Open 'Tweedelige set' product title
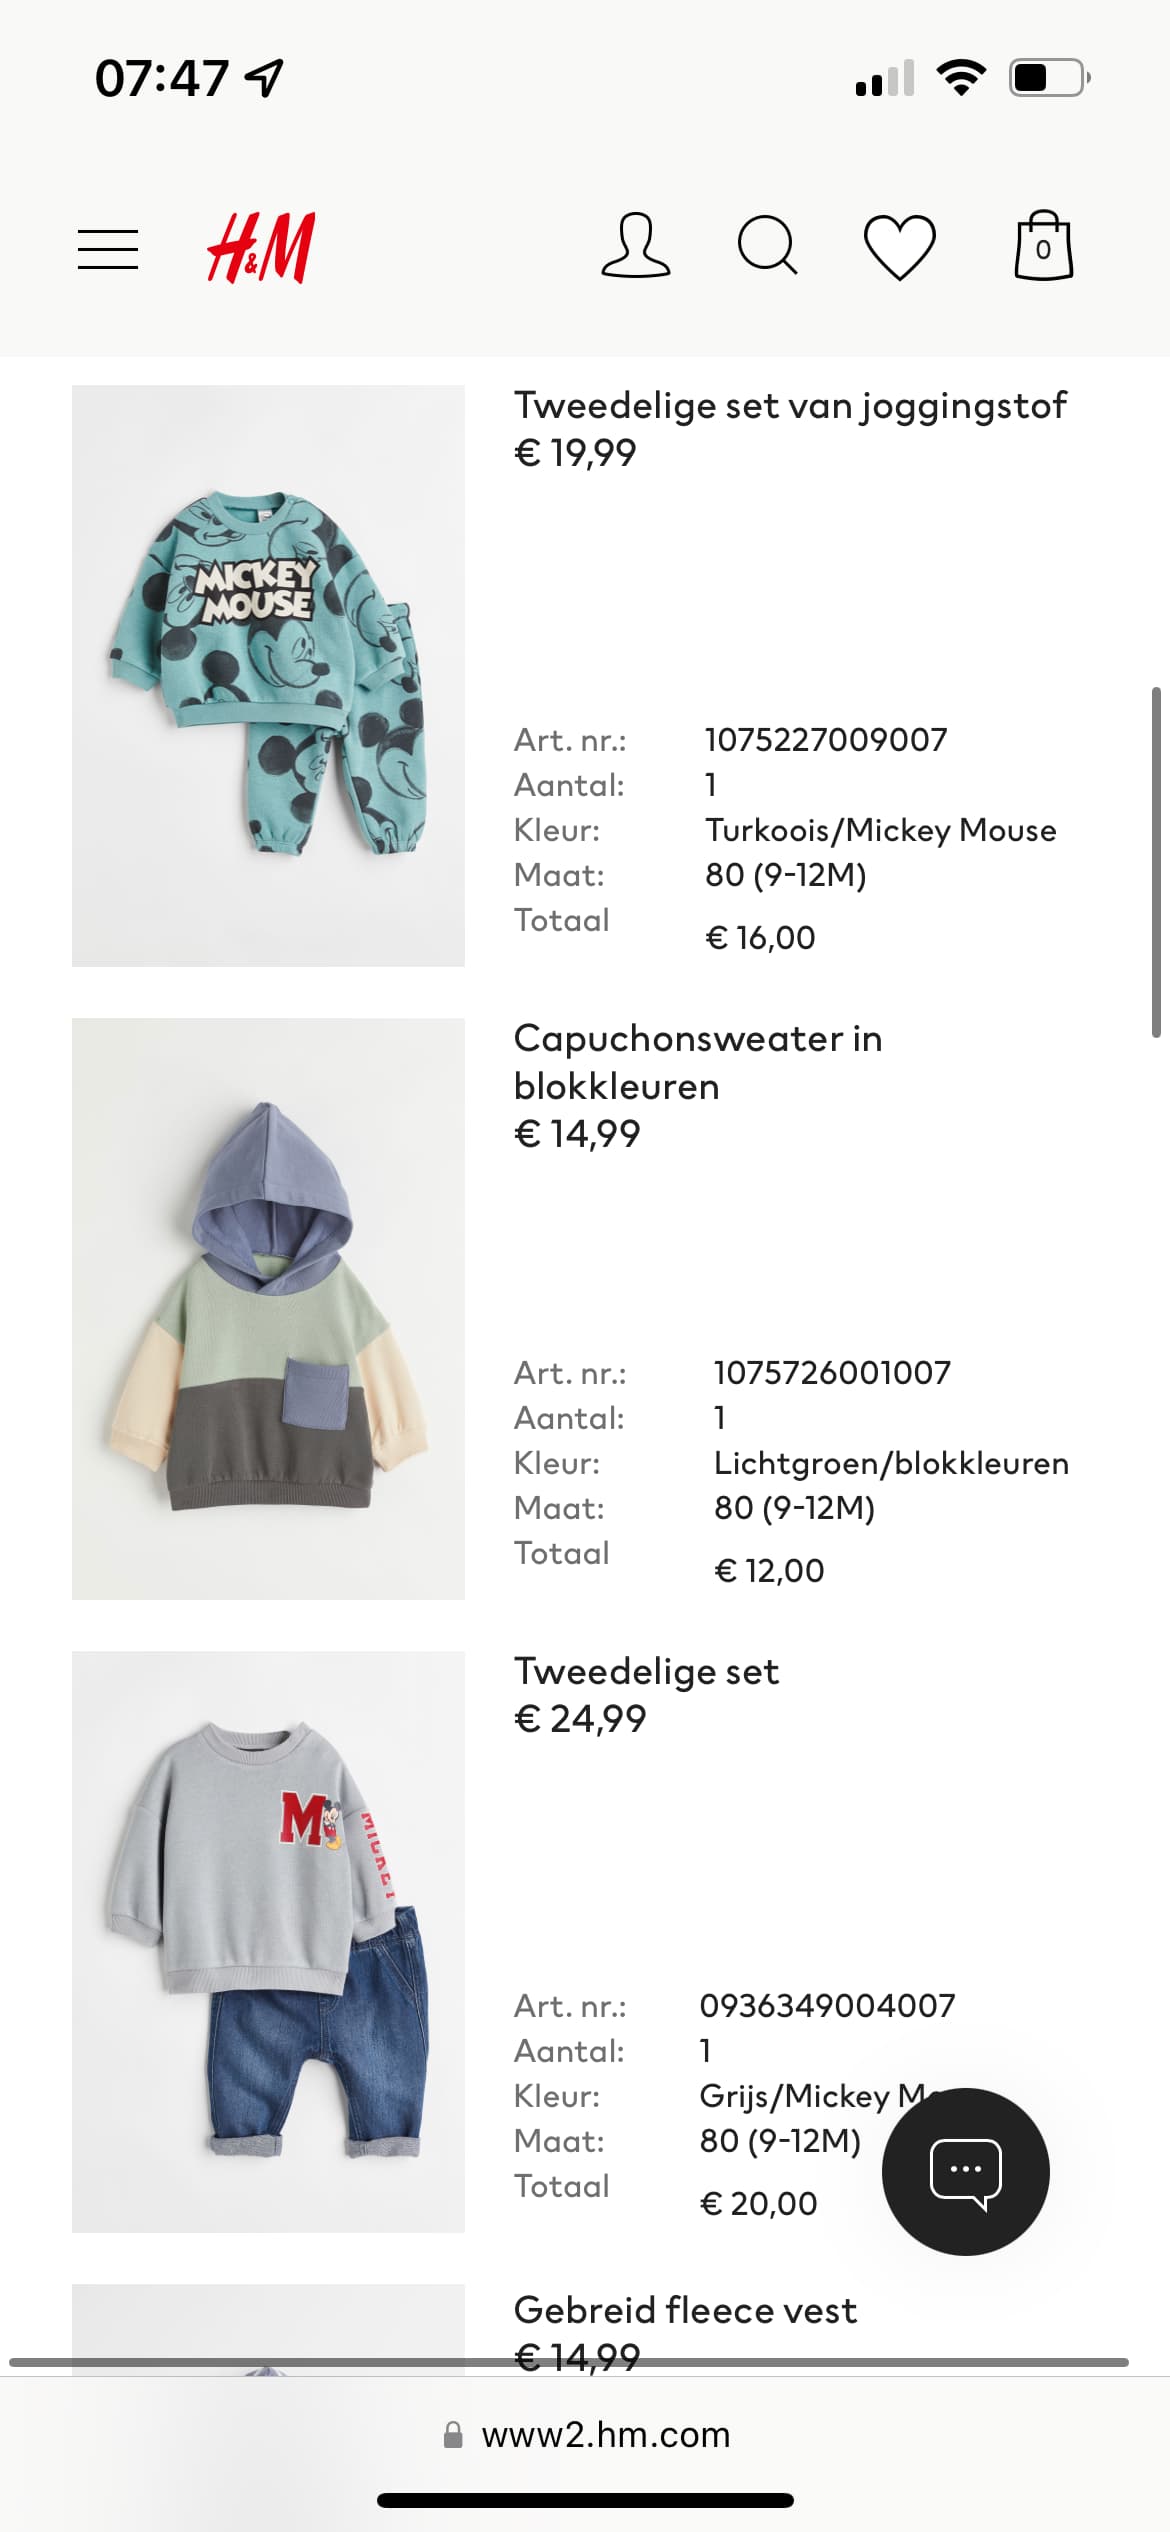Screen dimensions: 1170x2532 tap(646, 1672)
